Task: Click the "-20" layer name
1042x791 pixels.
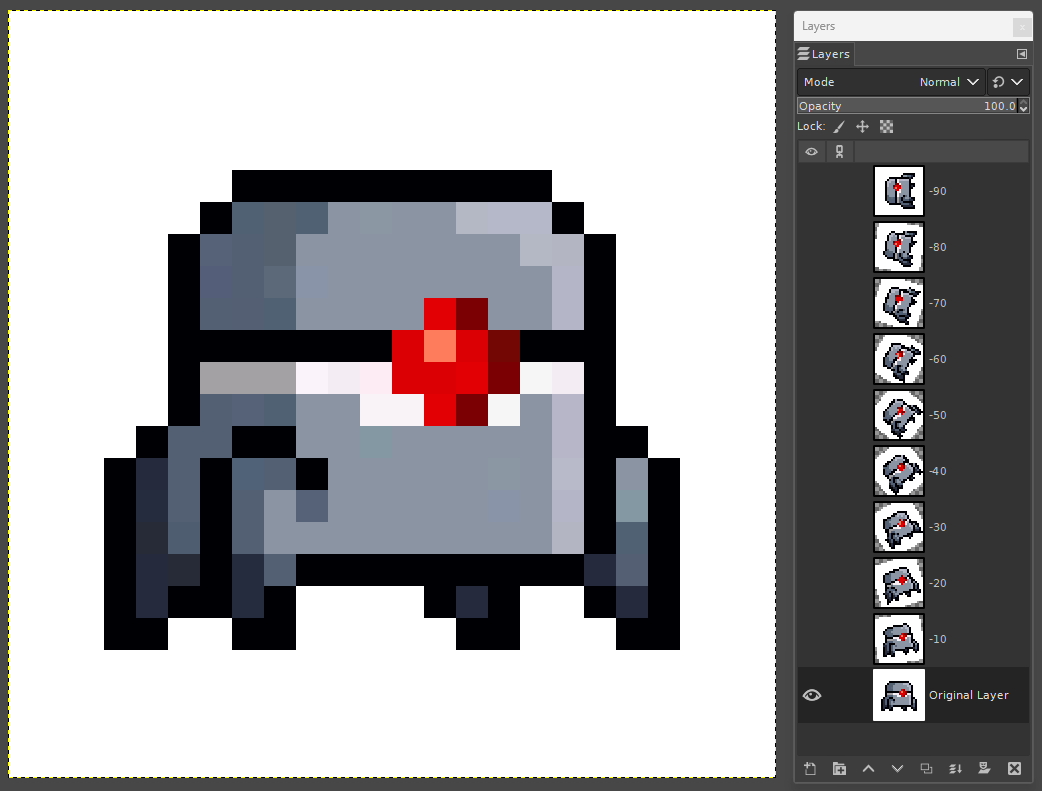Action: 938,583
